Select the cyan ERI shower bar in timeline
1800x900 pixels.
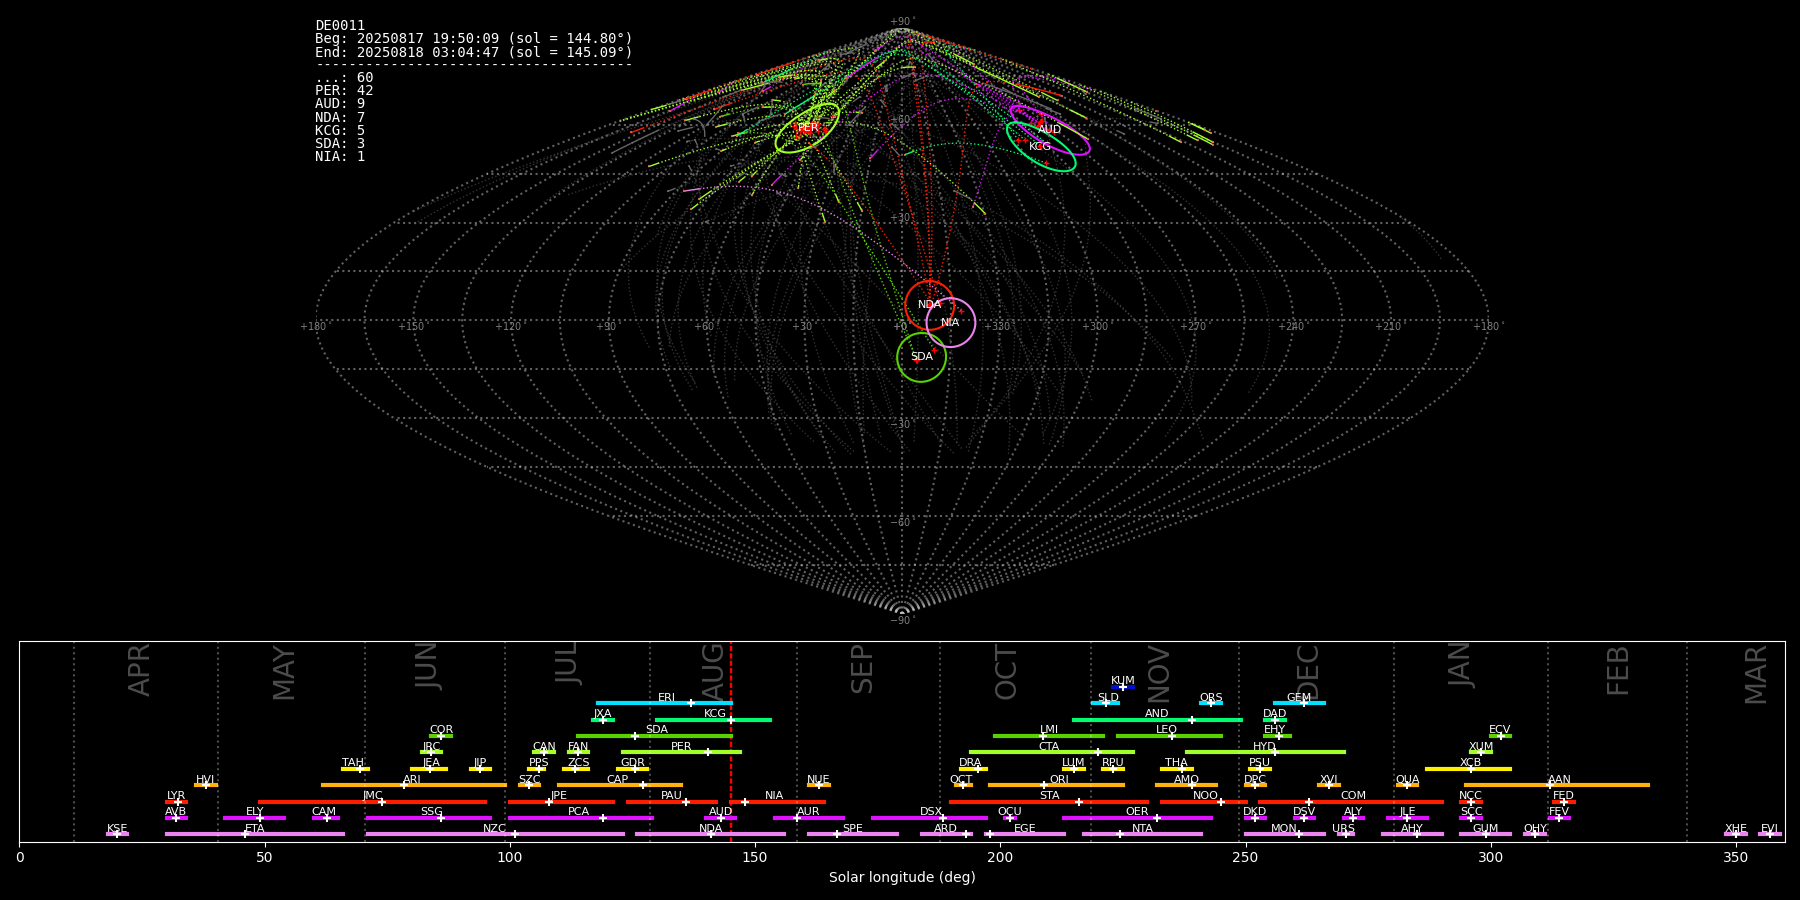pyautogui.click(x=664, y=703)
